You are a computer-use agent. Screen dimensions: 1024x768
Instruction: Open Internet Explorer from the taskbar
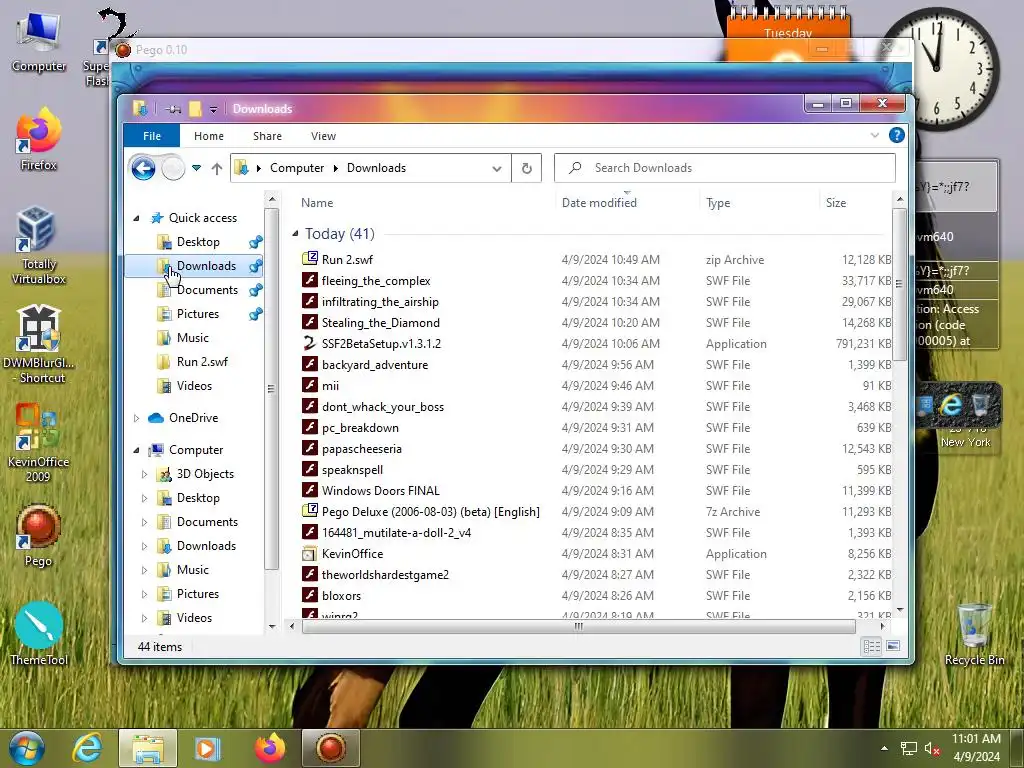point(88,748)
